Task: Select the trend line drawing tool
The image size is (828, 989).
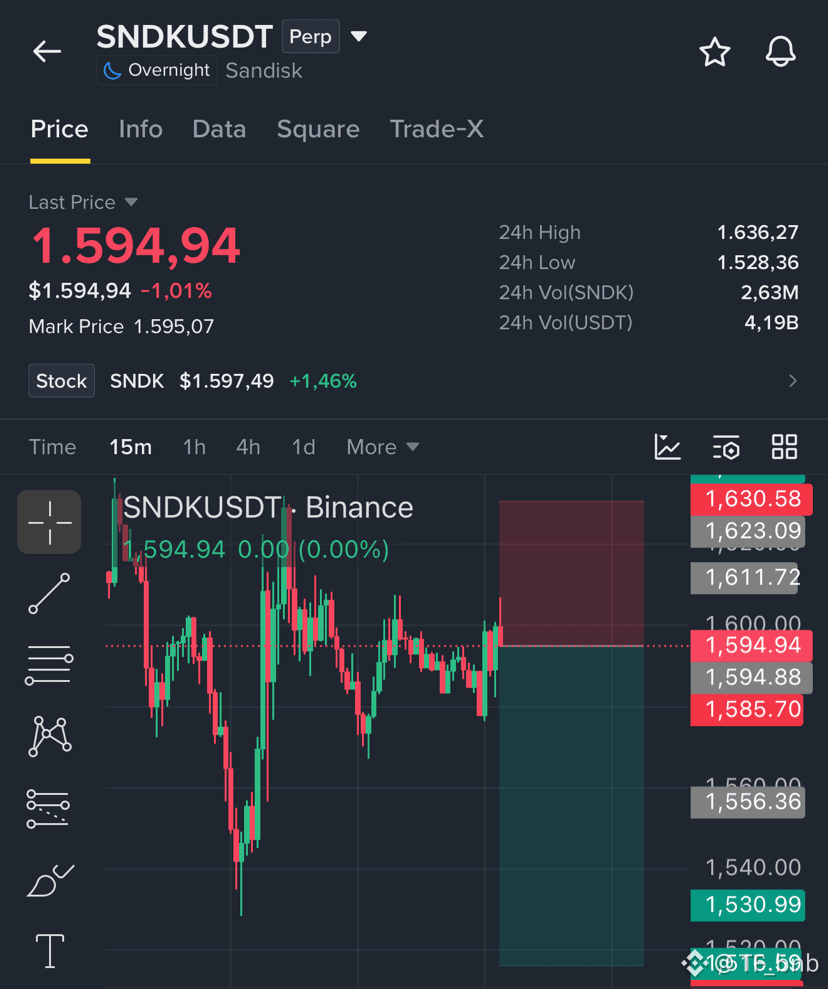Action: (49, 594)
